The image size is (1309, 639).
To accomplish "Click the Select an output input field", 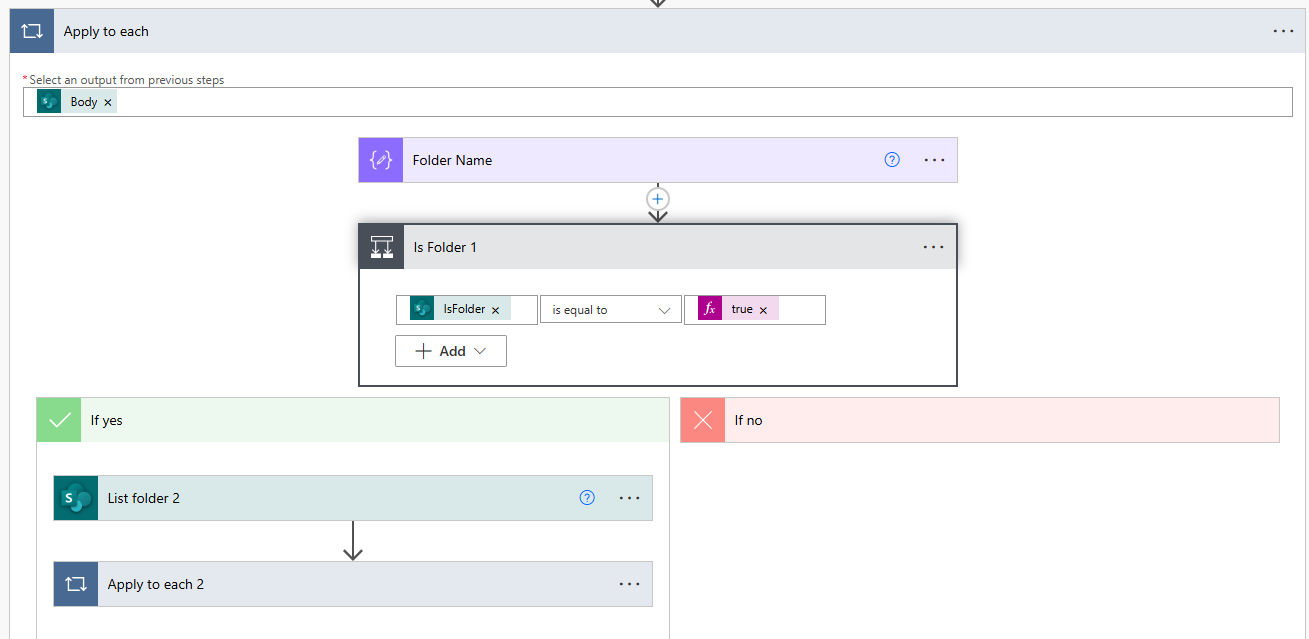I will pyautogui.click(x=700, y=102).
